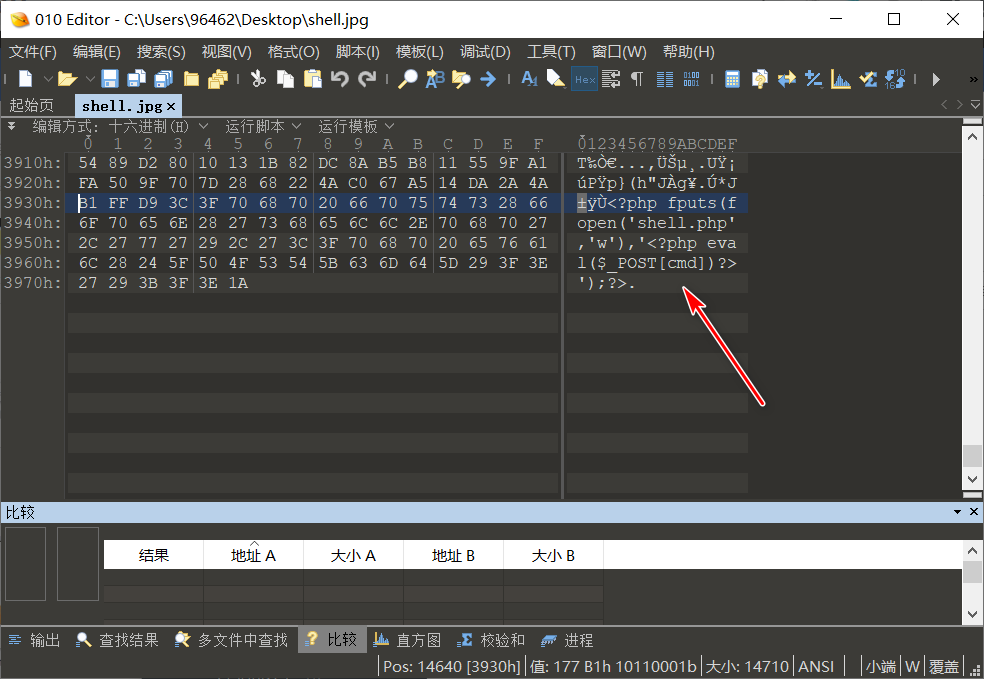Click the Convert arrows icon
Image resolution: width=984 pixels, height=679 pixels.
786,78
